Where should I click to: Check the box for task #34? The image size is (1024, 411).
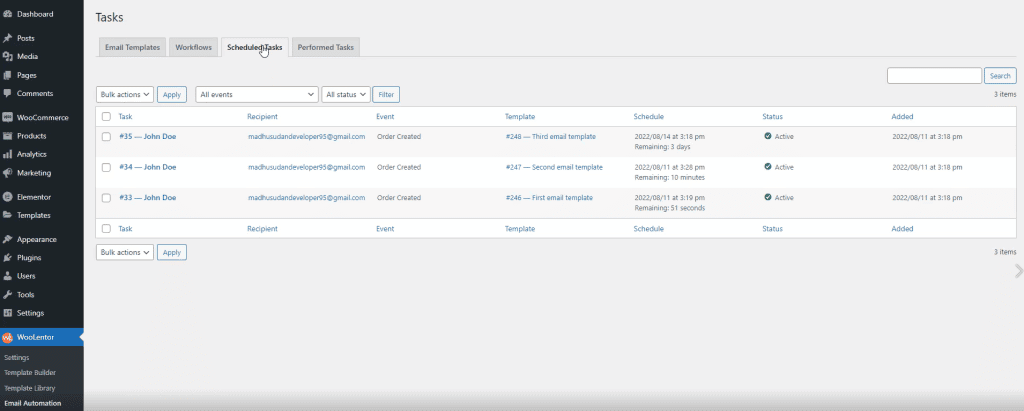click(x=106, y=167)
